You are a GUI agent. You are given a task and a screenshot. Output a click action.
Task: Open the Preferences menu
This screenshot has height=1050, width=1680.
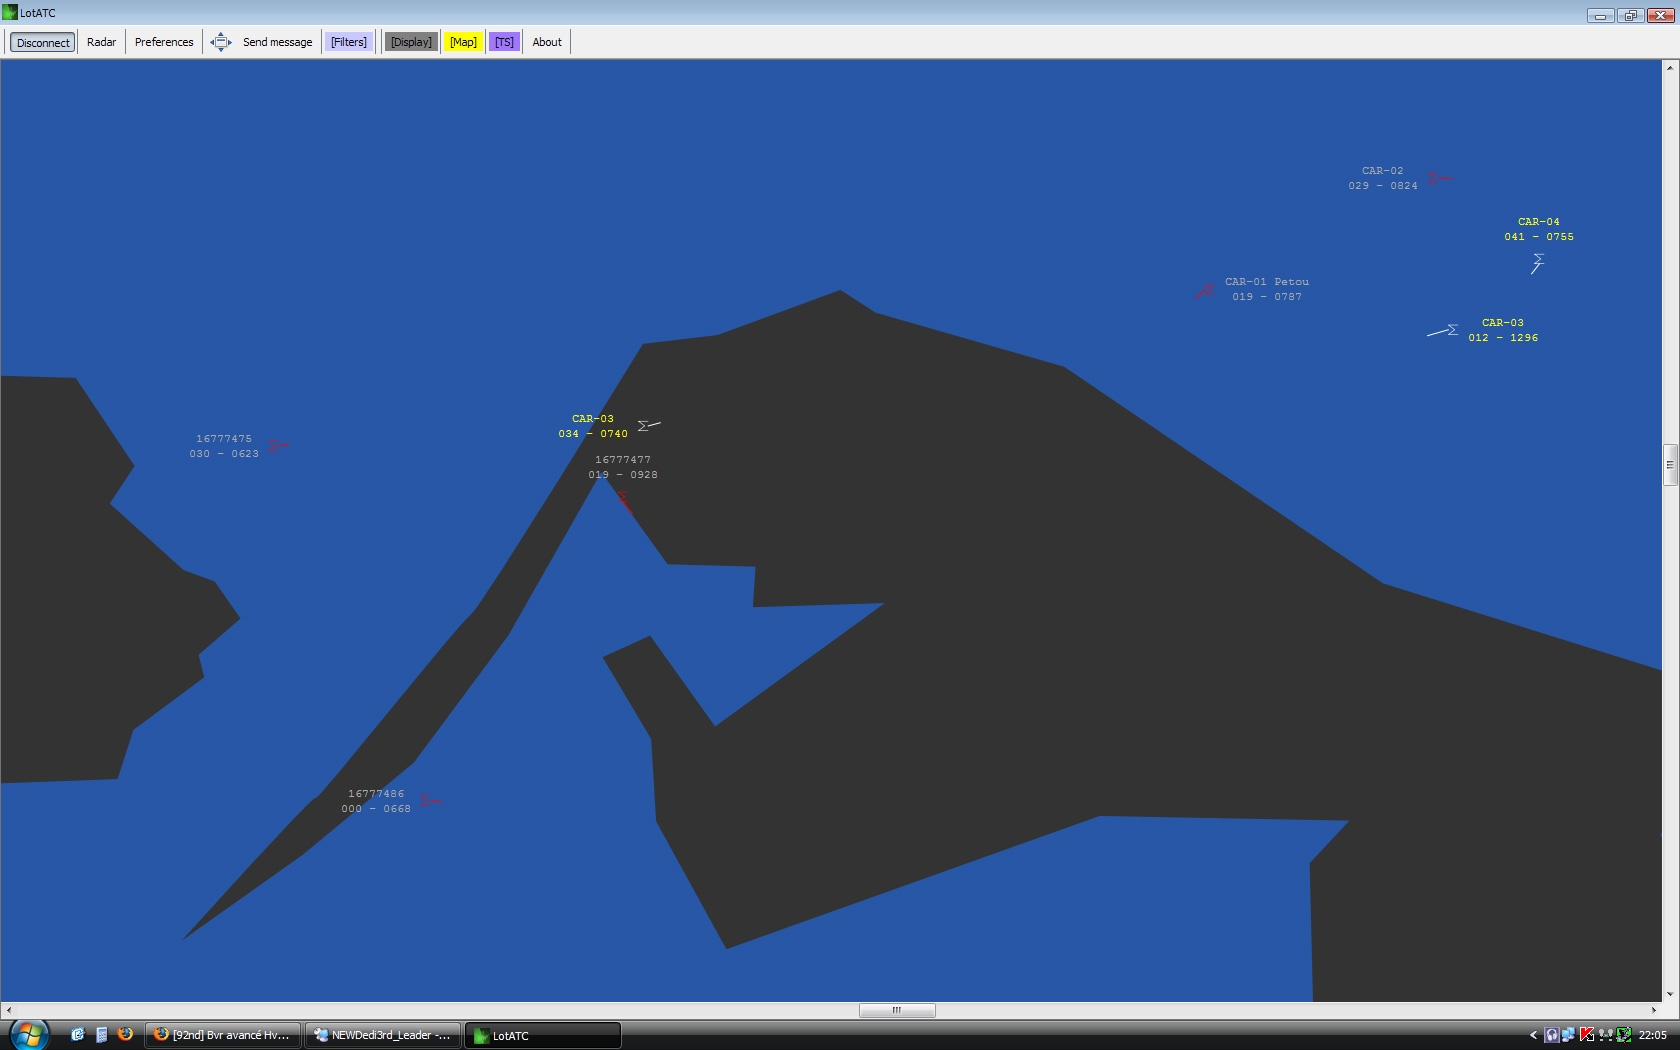pos(164,42)
